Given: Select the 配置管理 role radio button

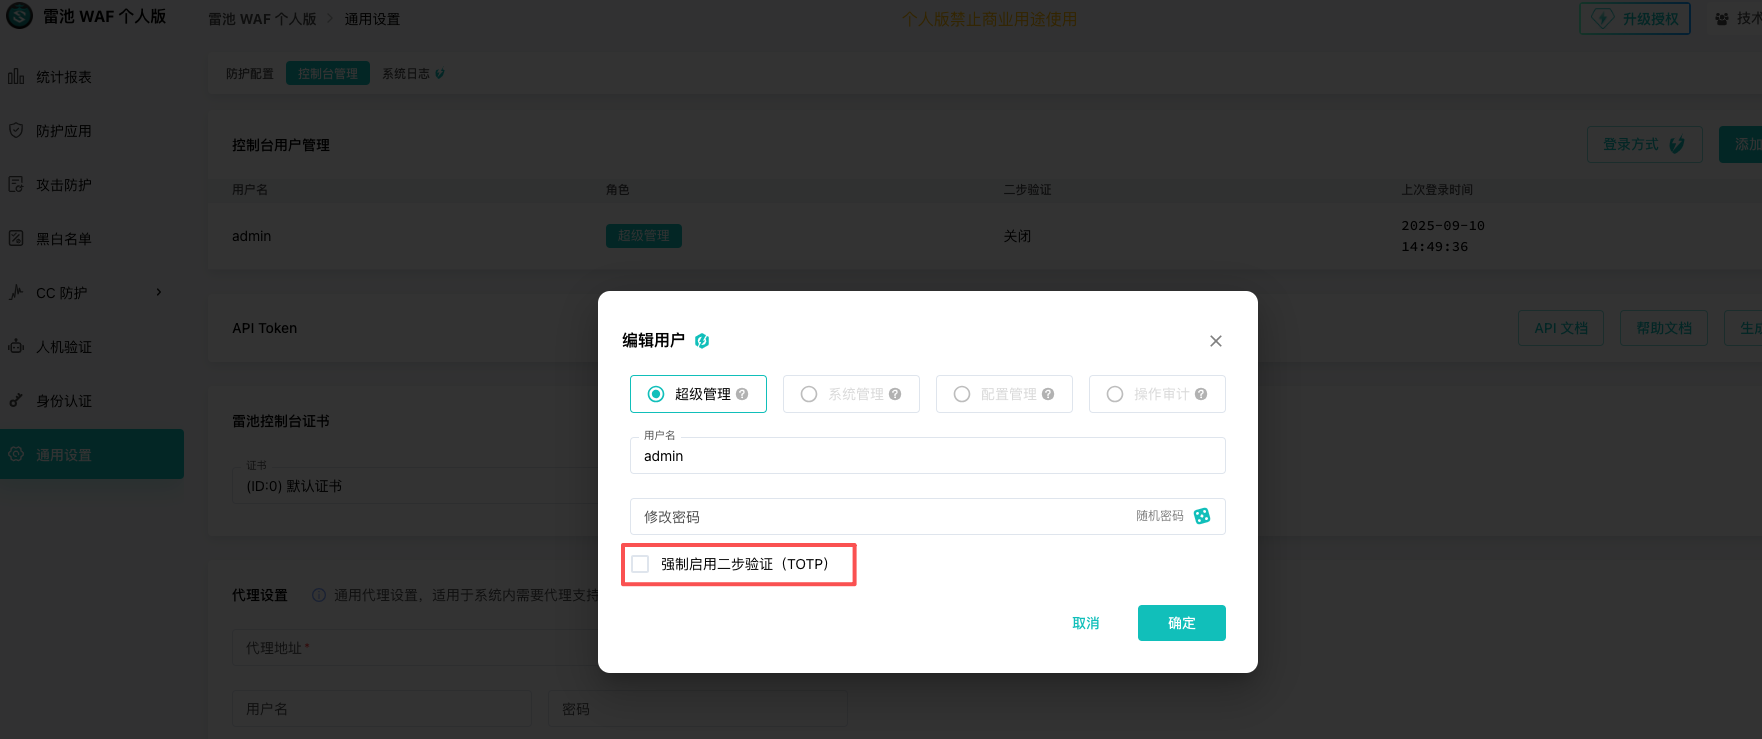Looking at the screenshot, I should pos(962,394).
